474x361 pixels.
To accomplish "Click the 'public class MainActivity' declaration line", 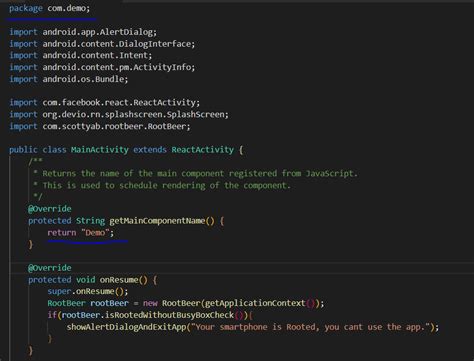I will (126, 150).
